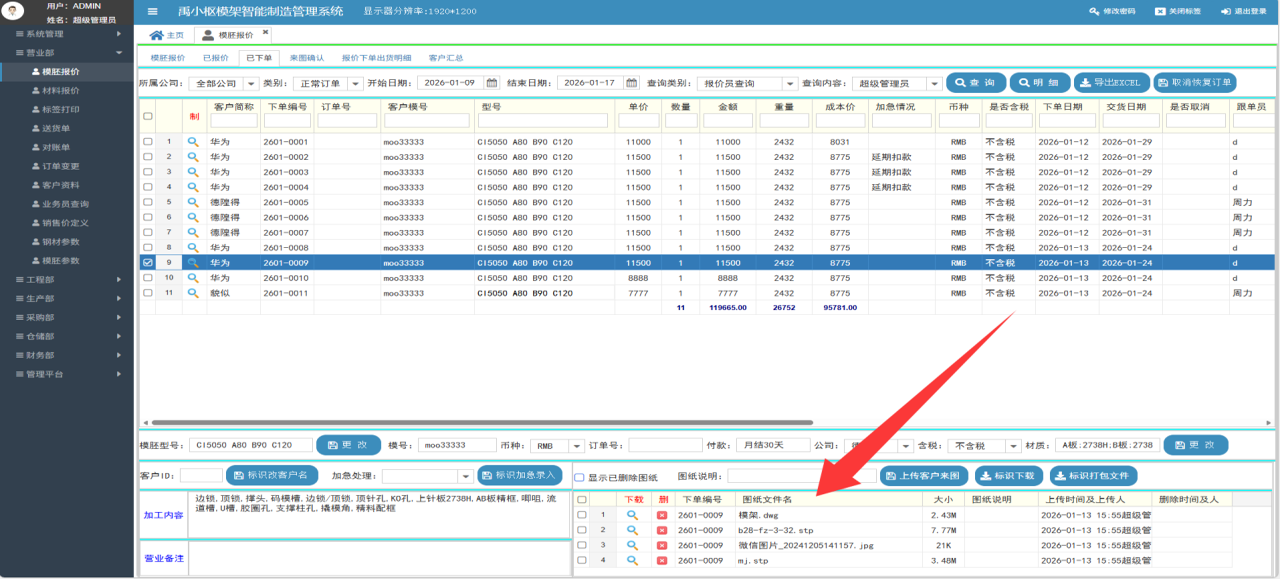1280x580 pixels.
Task: Click the 上传客户来图 button
Action: coord(922,476)
